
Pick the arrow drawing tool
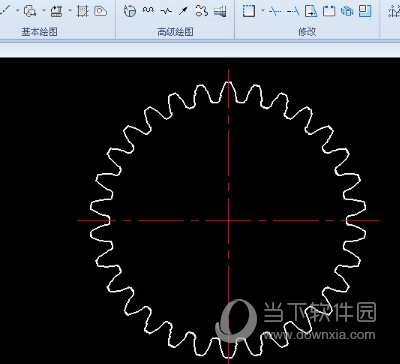click(x=183, y=11)
